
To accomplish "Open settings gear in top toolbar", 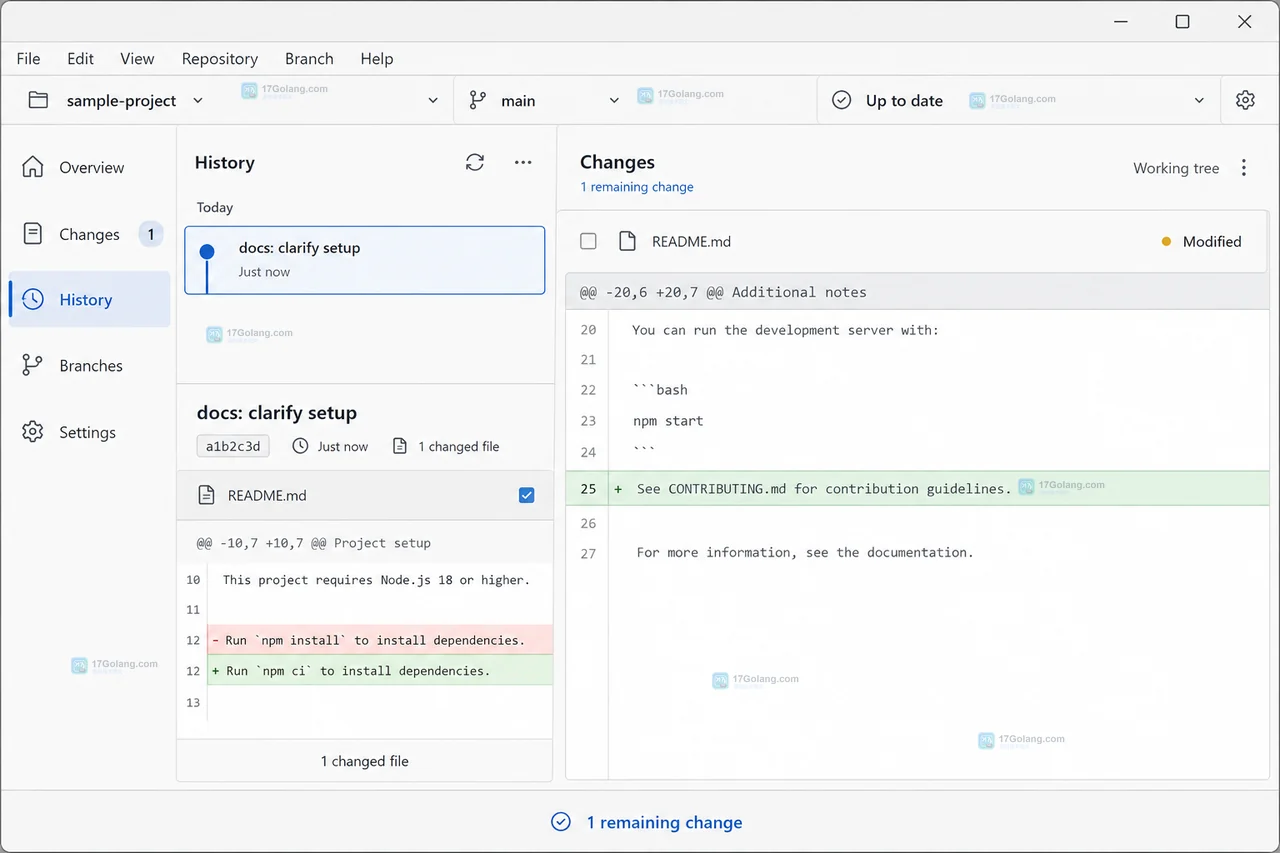I will (1245, 100).
